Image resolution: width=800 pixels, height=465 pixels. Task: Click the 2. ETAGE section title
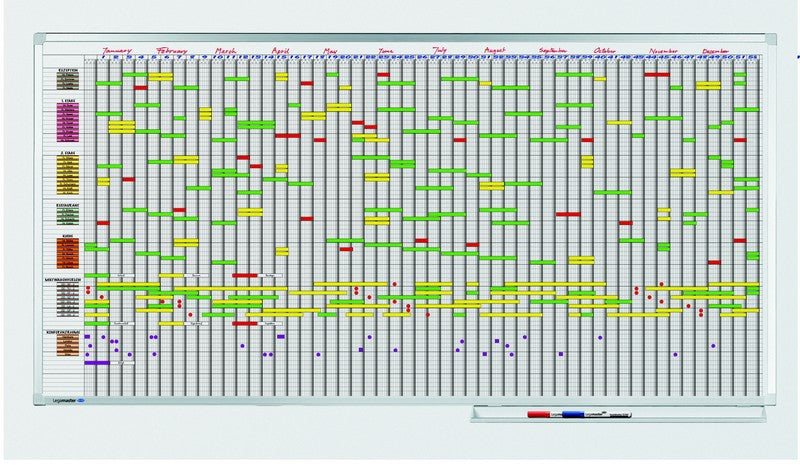(x=68, y=154)
